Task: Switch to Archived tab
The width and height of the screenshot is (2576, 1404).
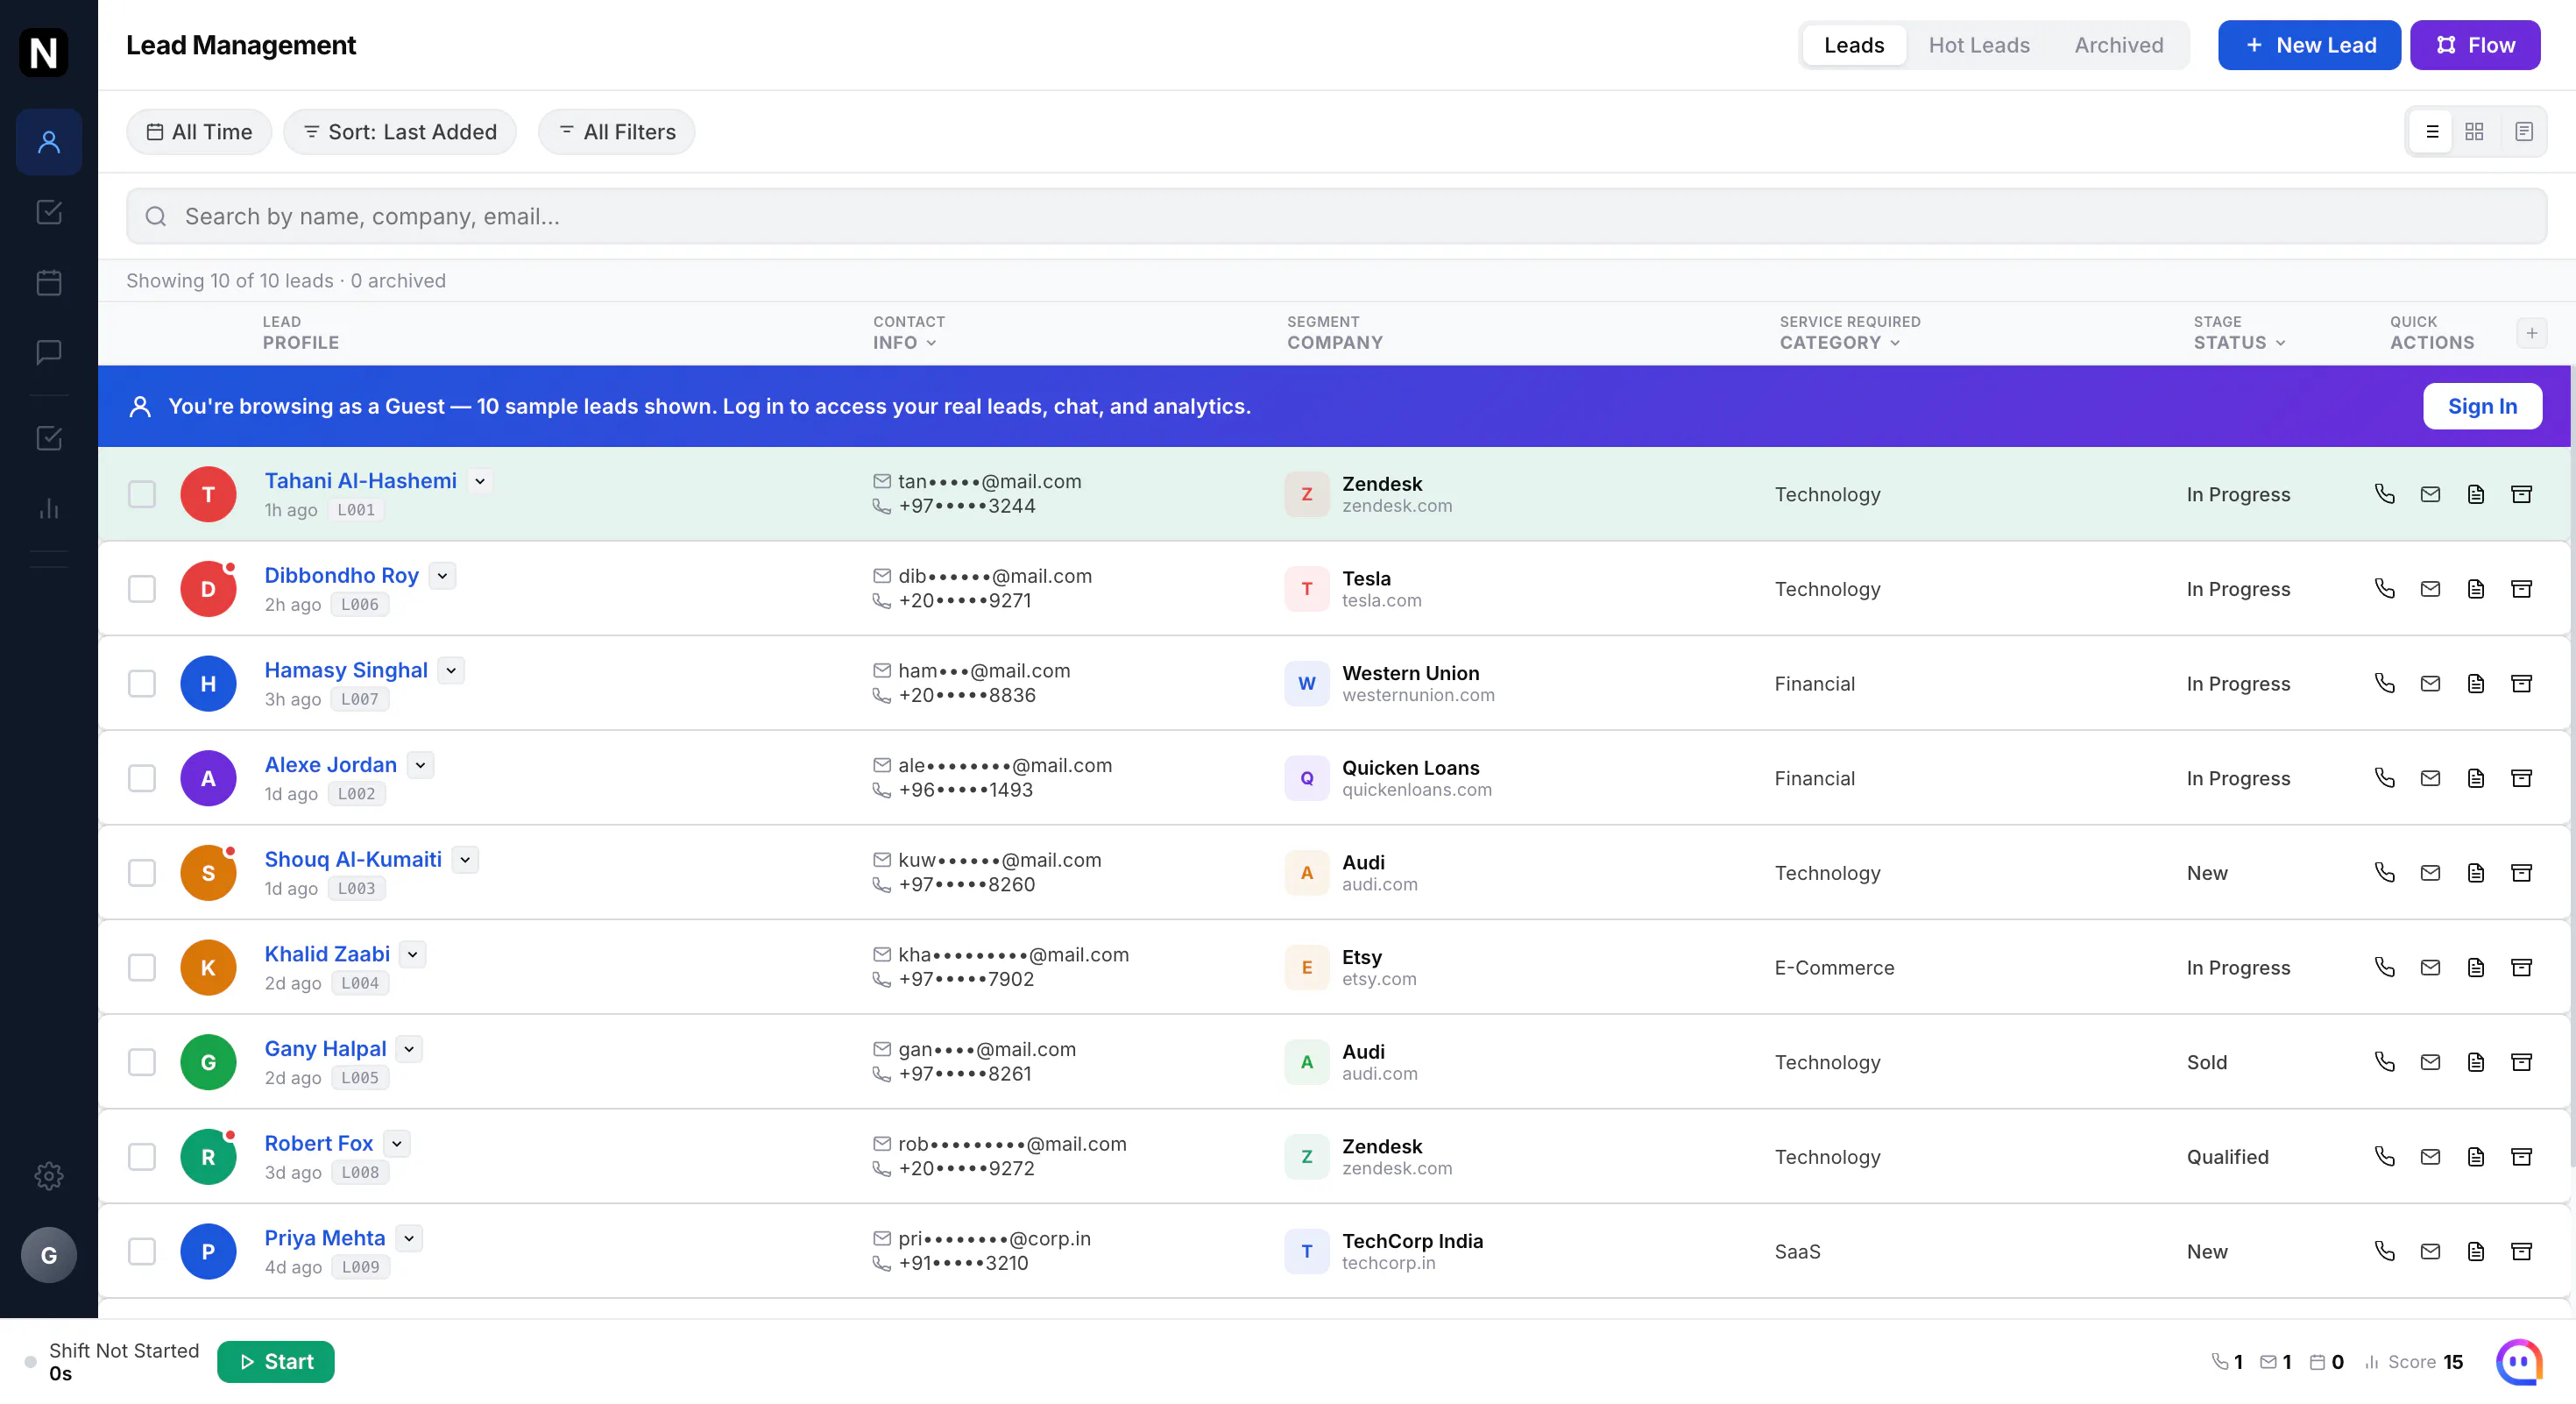Action: (2118, 45)
